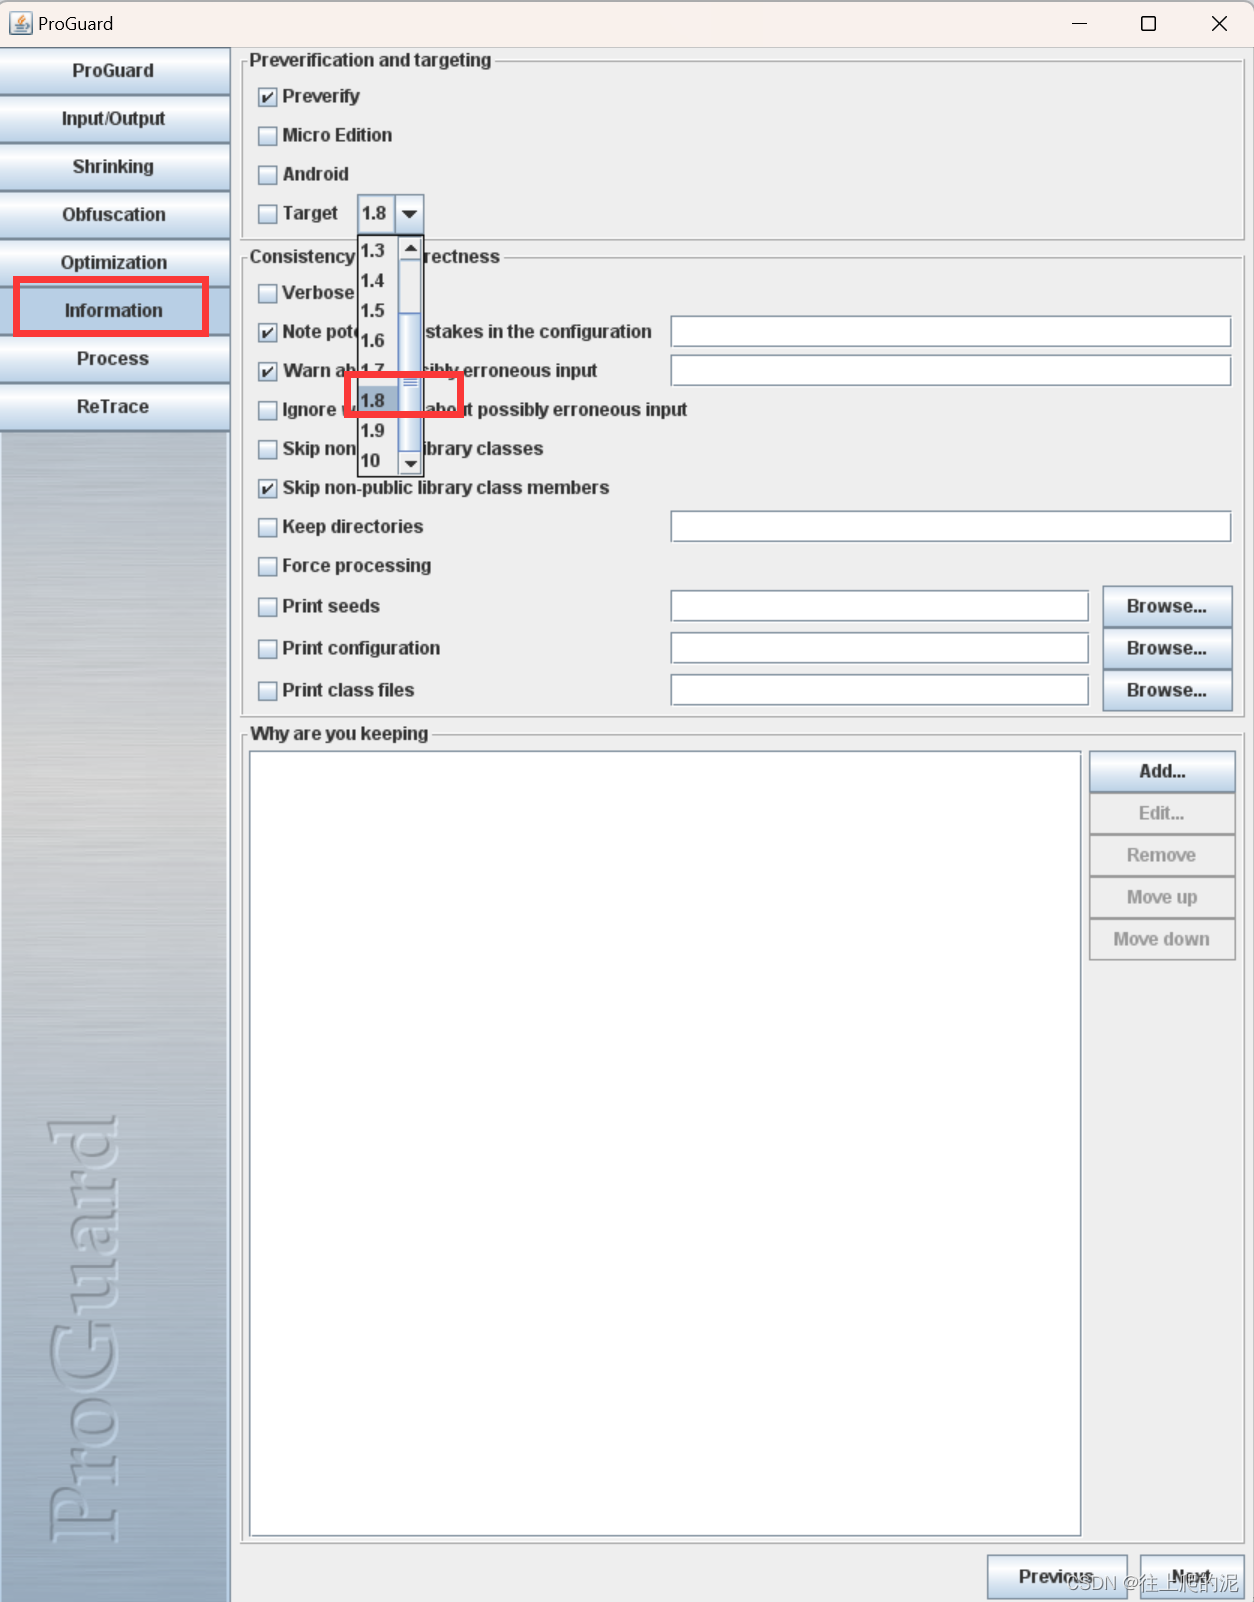
Task: Tick the Force processing checkbox
Action: (267, 566)
